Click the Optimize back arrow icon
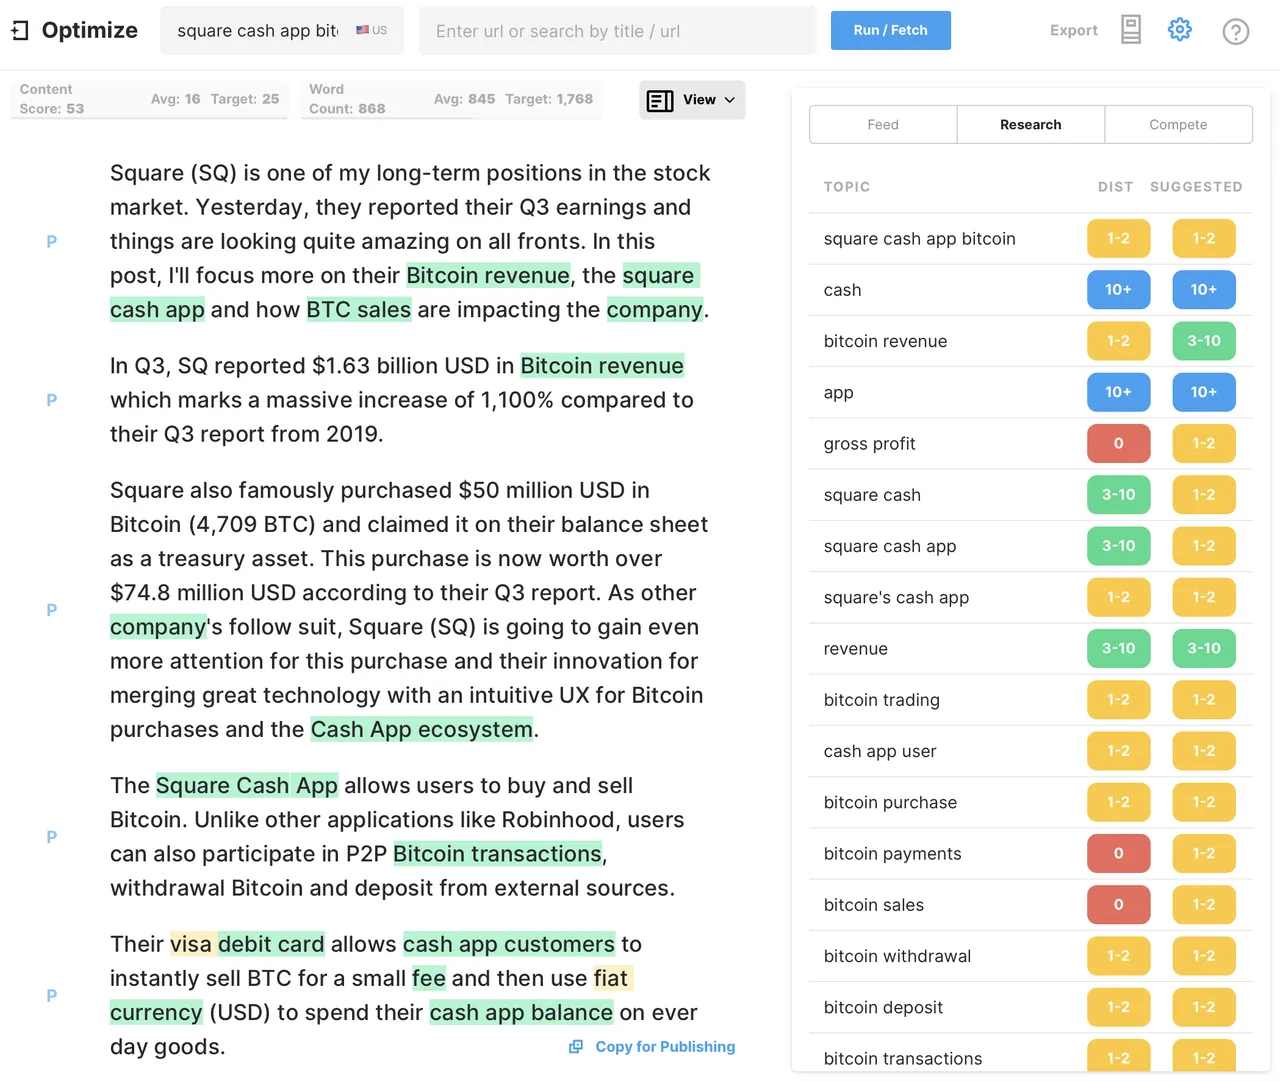Screen dimensions: 1280x1081 coord(20,31)
